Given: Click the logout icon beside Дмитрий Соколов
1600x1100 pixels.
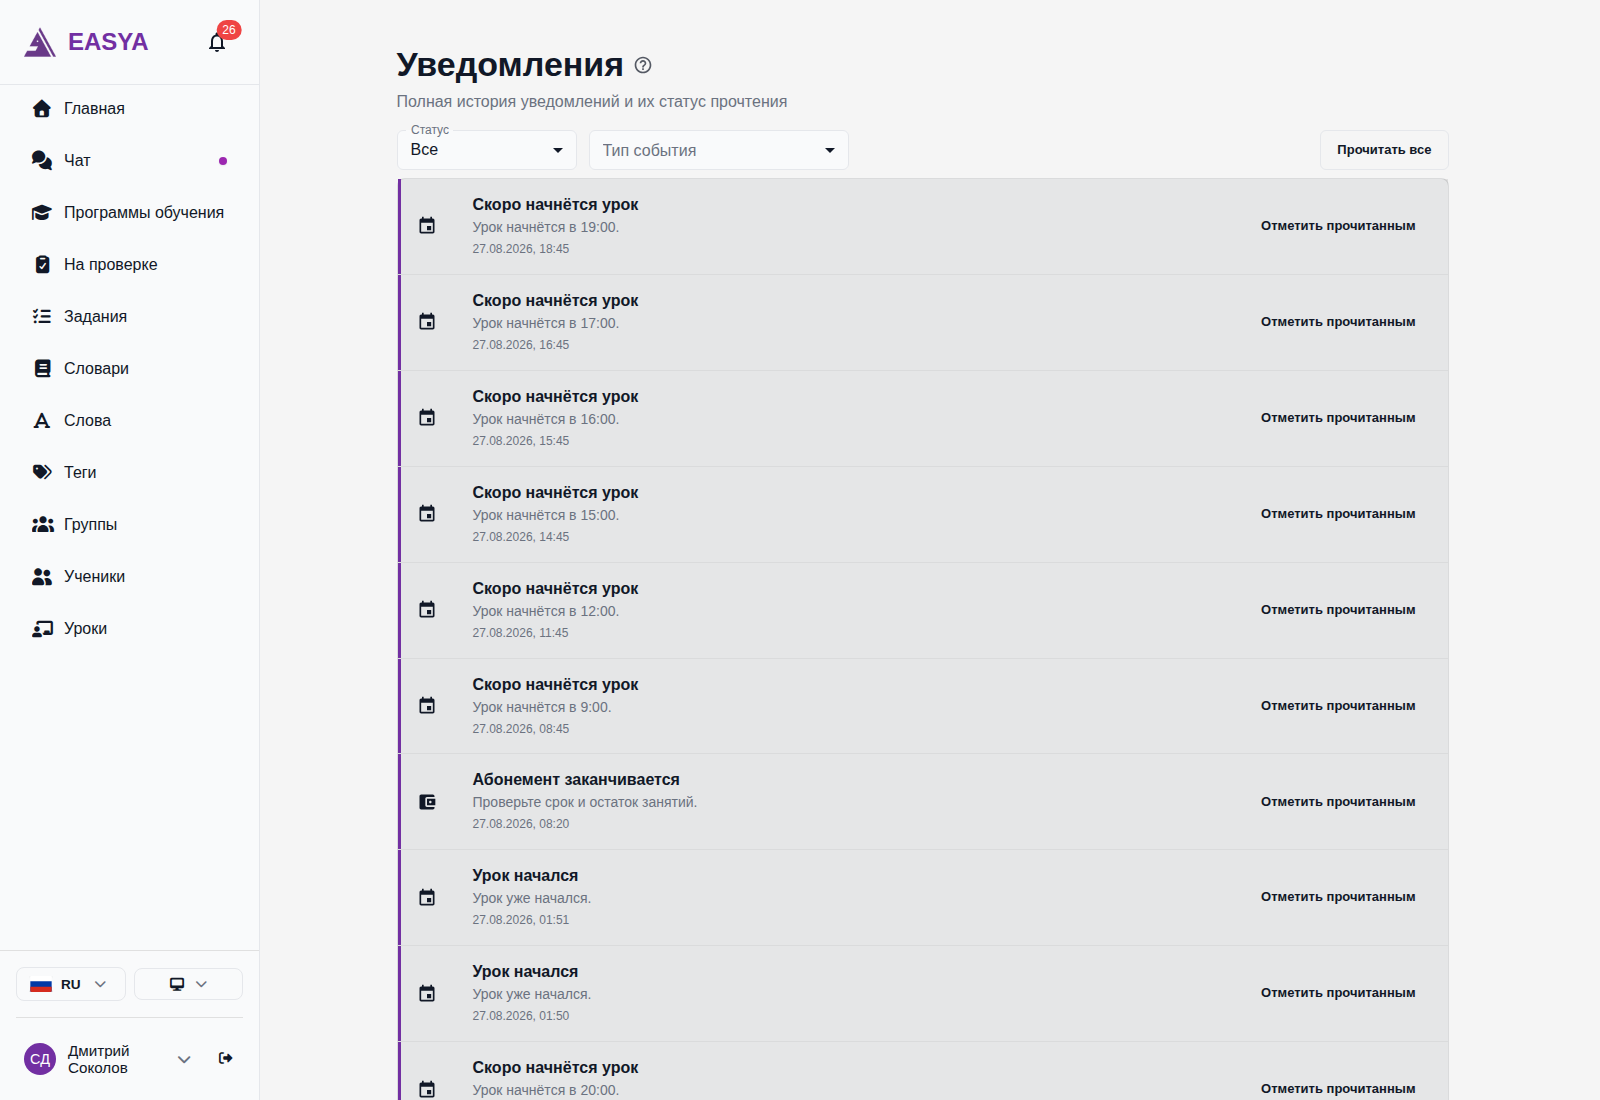Looking at the screenshot, I should tap(226, 1058).
